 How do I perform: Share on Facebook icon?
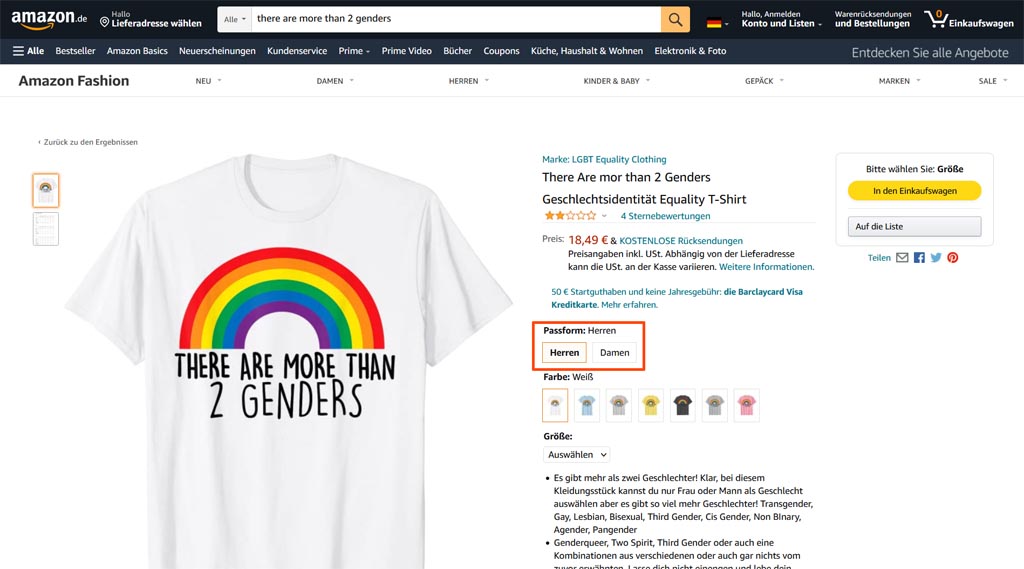point(919,258)
